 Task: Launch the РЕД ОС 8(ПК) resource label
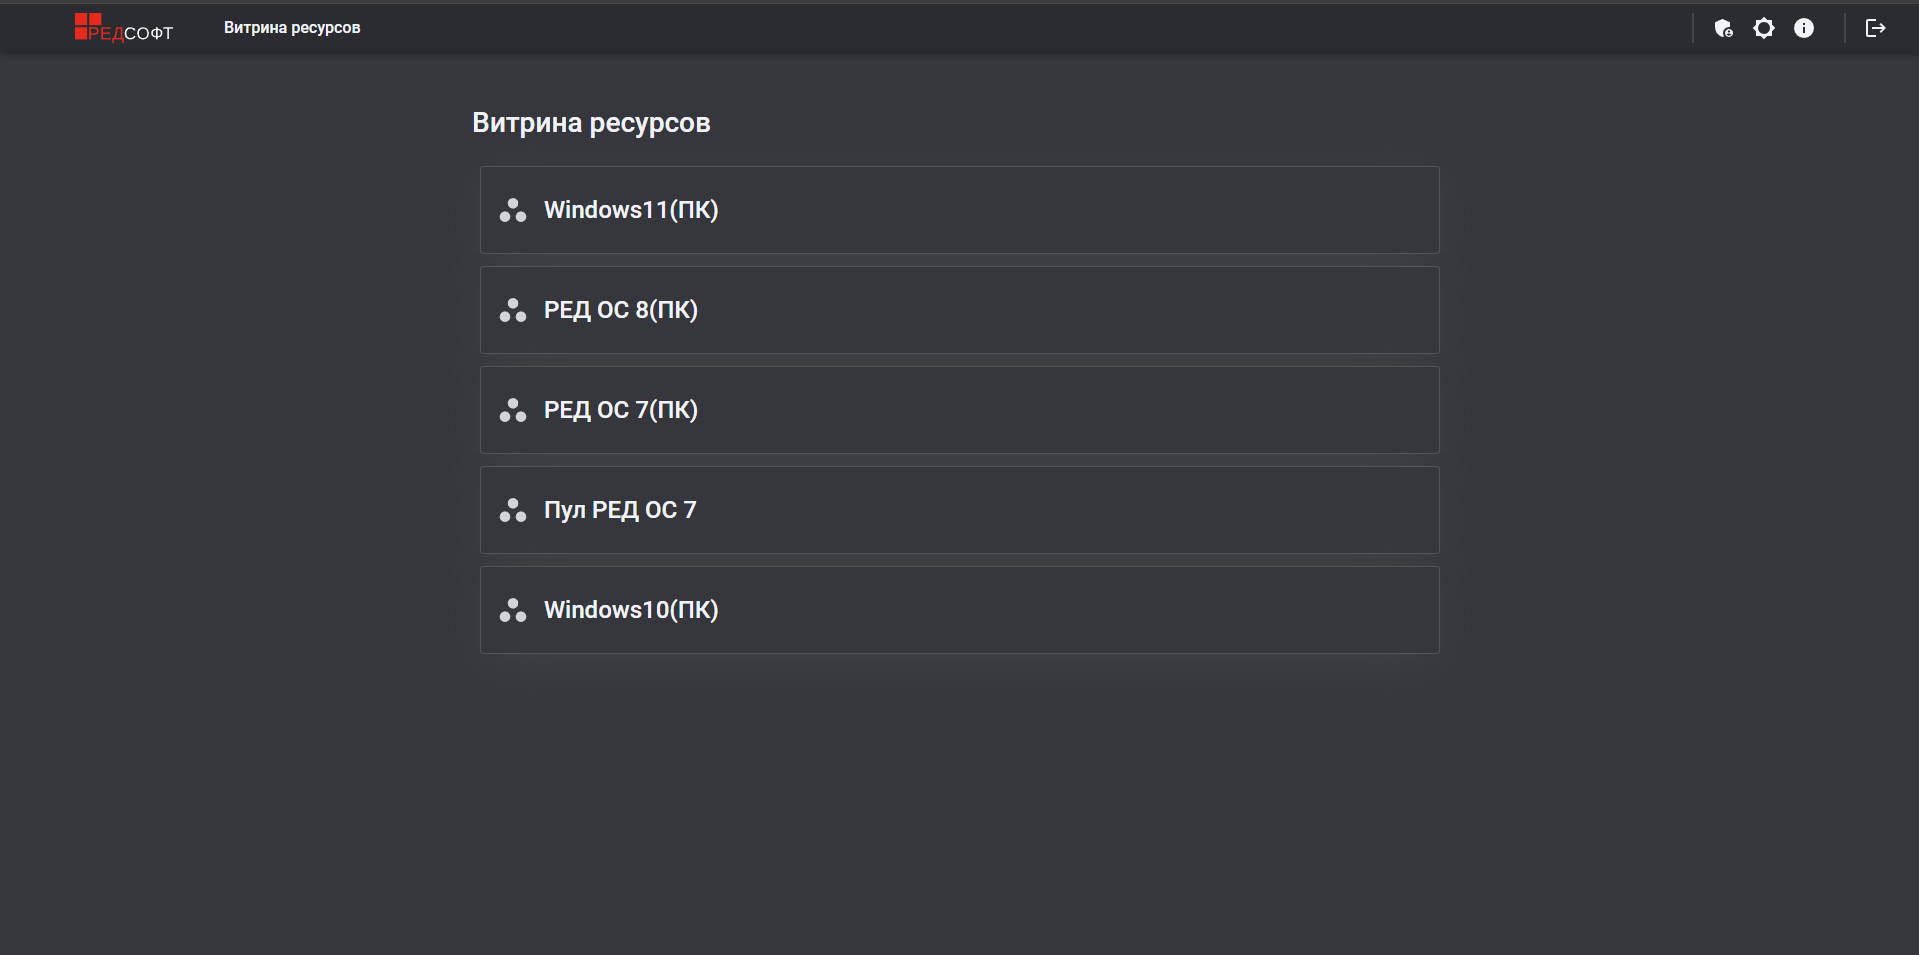(621, 310)
